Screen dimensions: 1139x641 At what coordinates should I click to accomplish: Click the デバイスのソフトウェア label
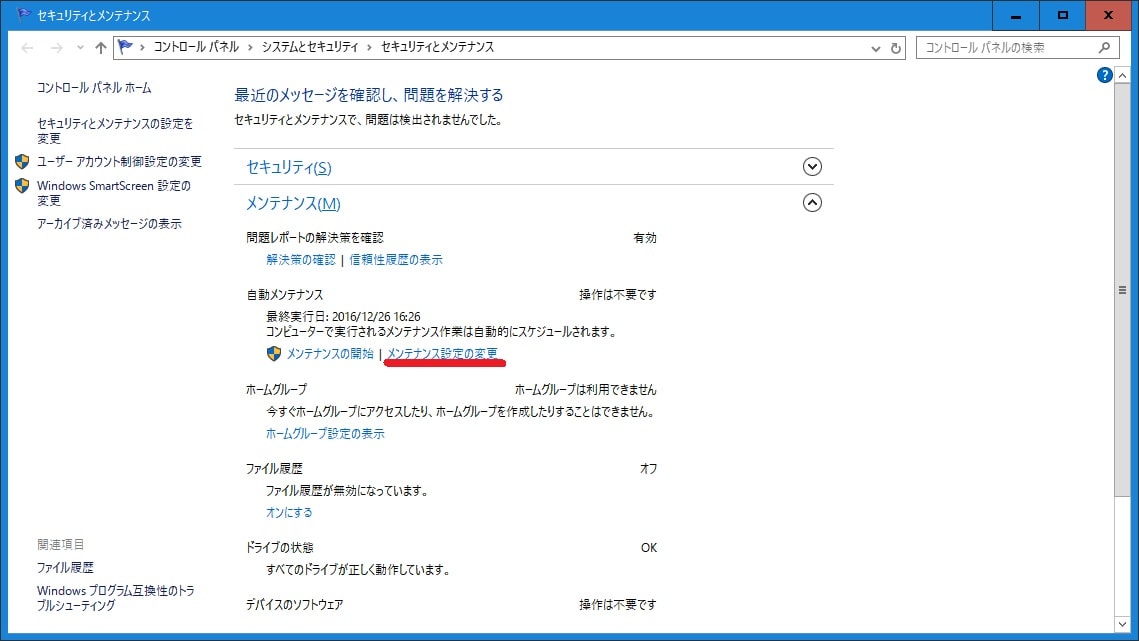(x=294, y=605)
